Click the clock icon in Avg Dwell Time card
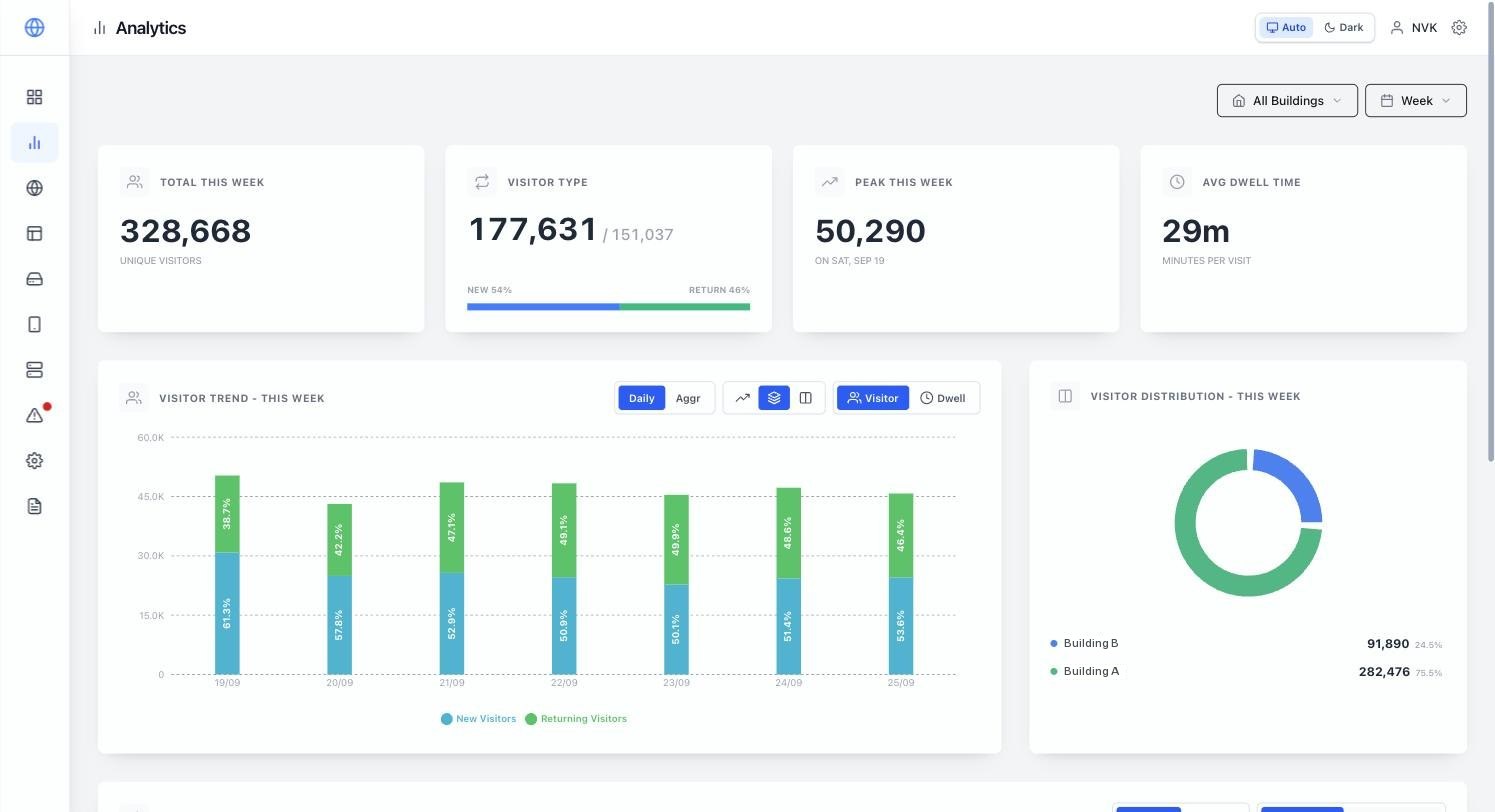 (1176, 182)
